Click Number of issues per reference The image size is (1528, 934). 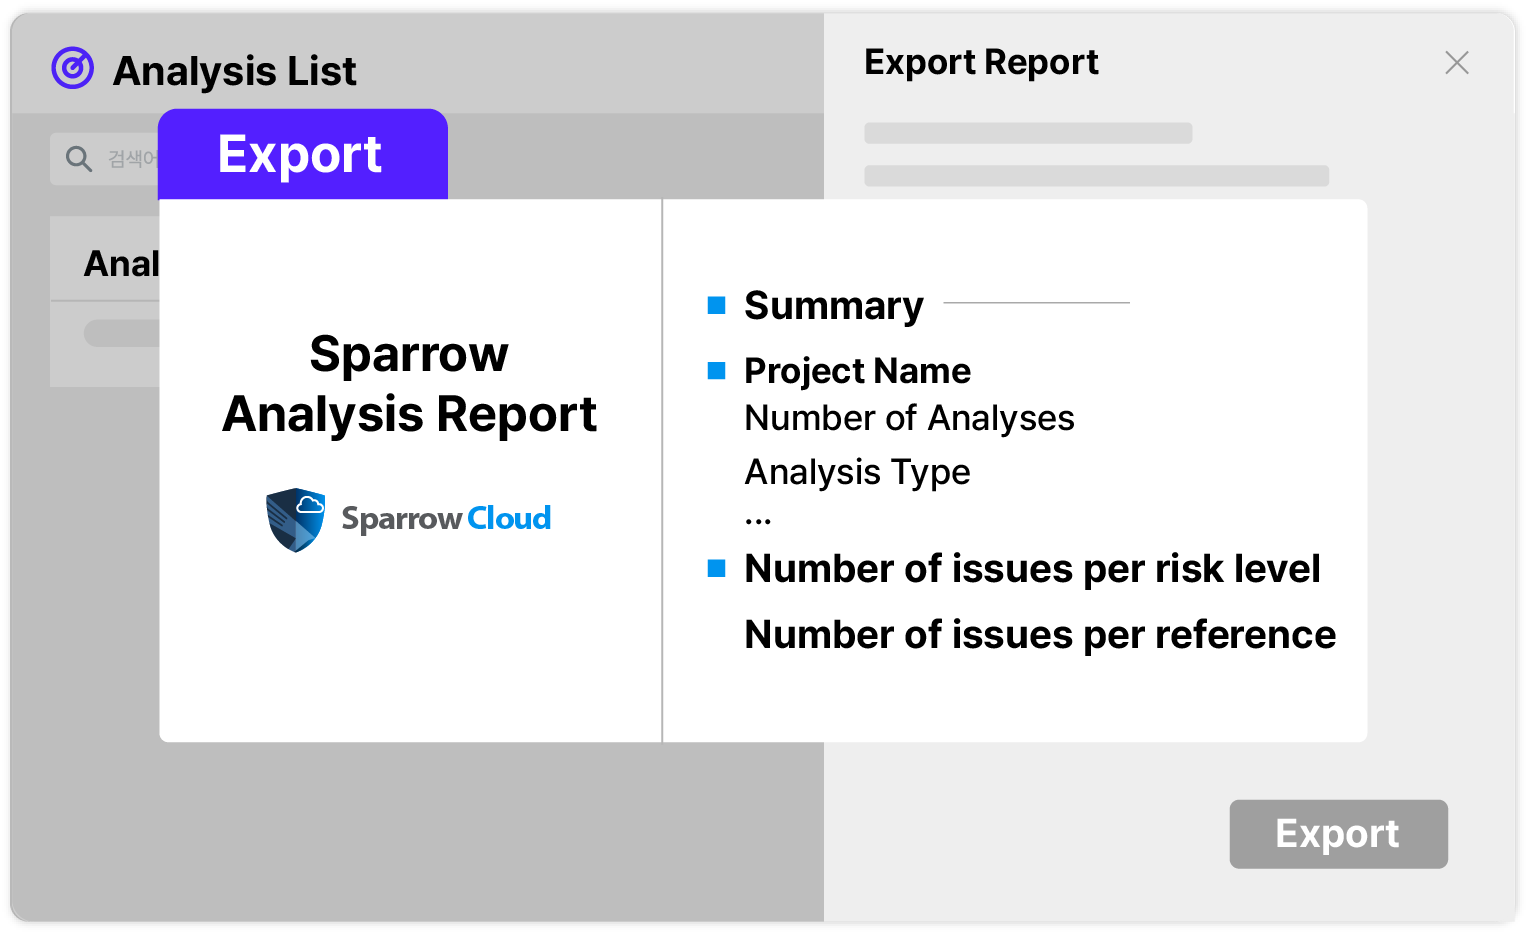(x=1040, y=635)
